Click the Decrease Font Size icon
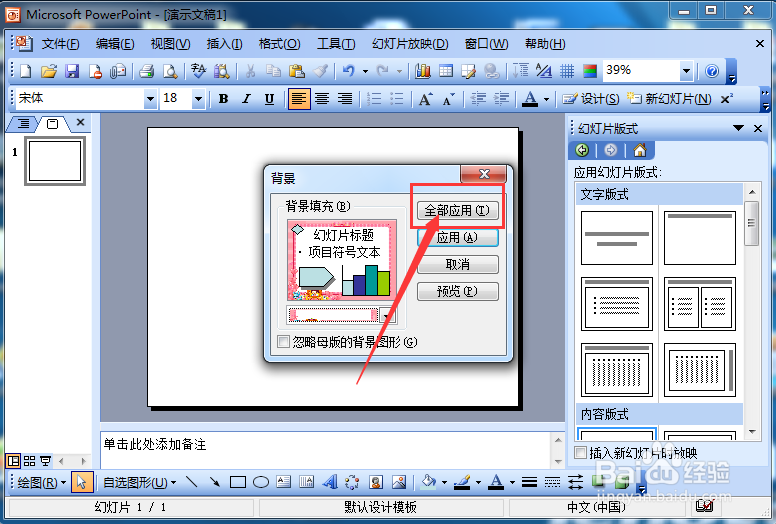The image size is (776, 524). (x=448, y=99)
